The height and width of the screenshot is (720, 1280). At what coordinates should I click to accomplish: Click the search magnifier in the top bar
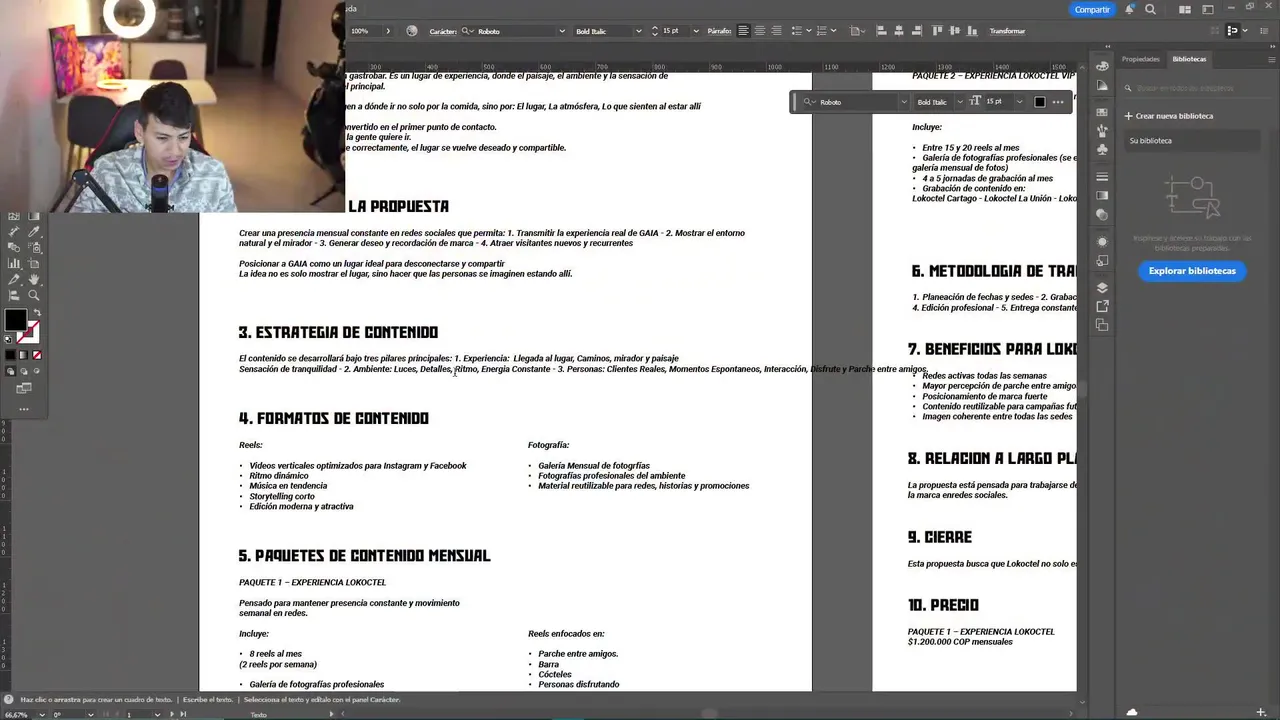pos(1150,9)
